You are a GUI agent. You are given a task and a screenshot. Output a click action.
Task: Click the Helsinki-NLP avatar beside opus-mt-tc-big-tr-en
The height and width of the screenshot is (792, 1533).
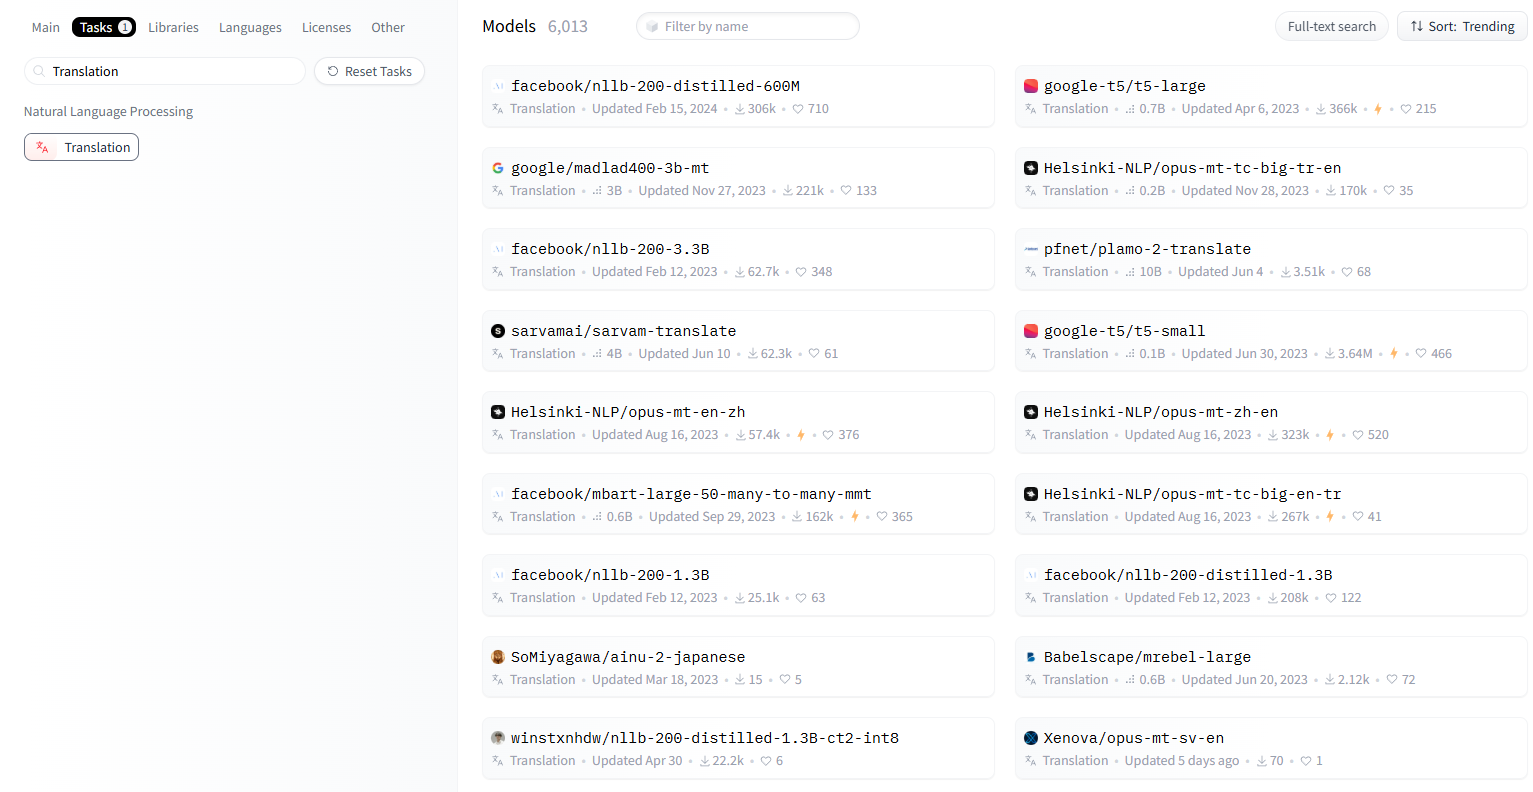(1031, 168)
